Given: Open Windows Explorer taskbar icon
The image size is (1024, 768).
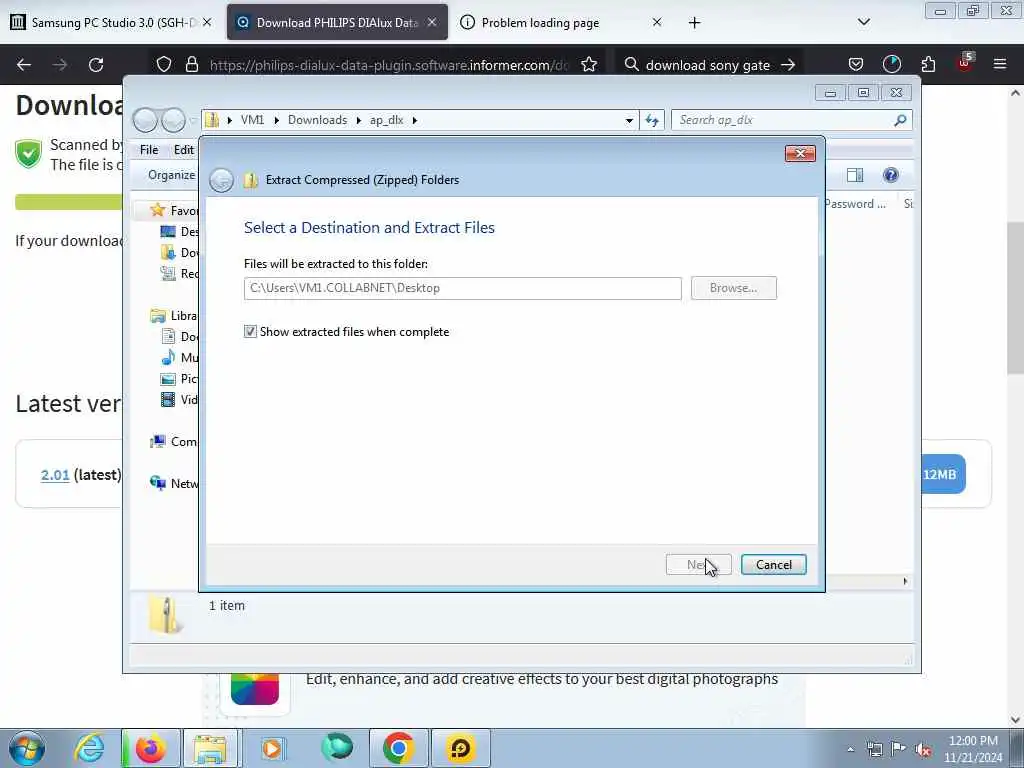Looking at the screenshot, I should [210, 748].
